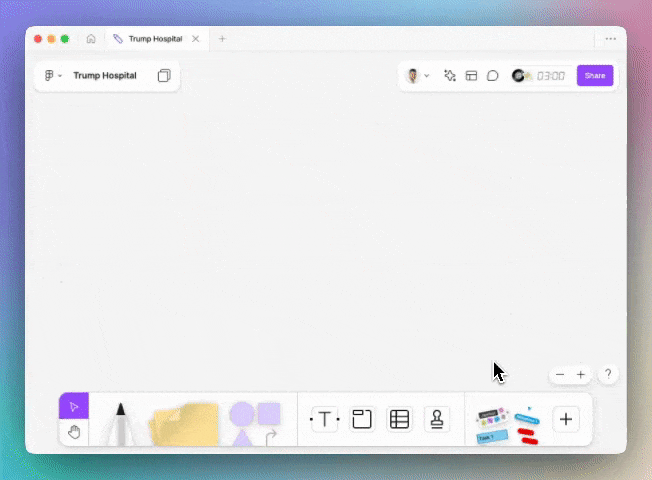Select the hand pan tool
The width and height of the screenshot is (652, 480).
[x=73, y=432]
